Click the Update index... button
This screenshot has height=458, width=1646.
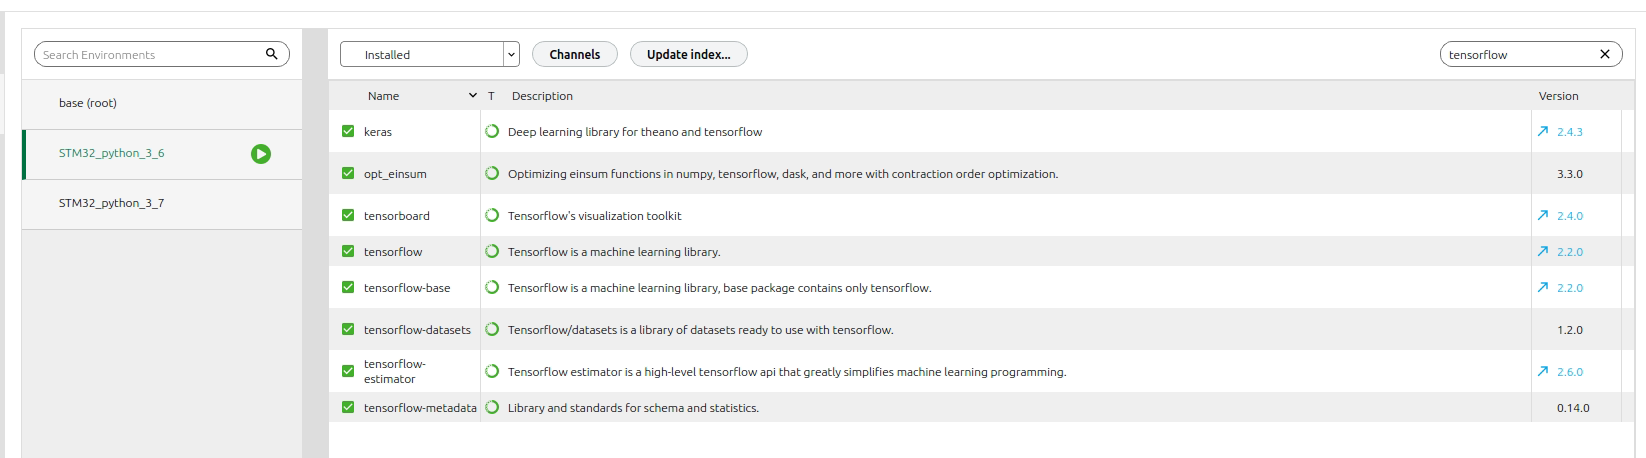tap(689, 54)
